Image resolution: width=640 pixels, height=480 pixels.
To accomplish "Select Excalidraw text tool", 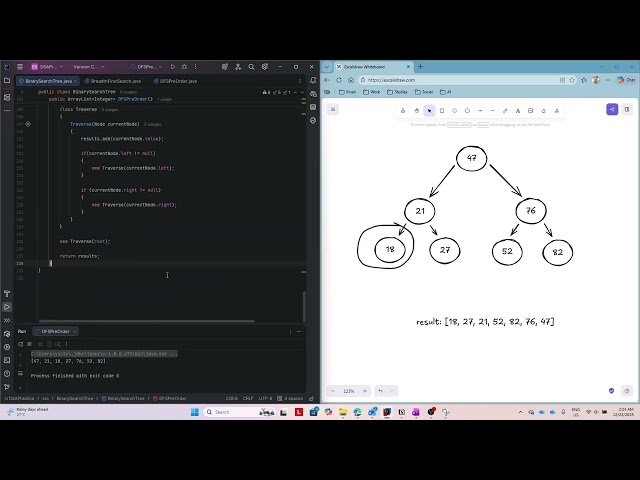I will point(518,111).
